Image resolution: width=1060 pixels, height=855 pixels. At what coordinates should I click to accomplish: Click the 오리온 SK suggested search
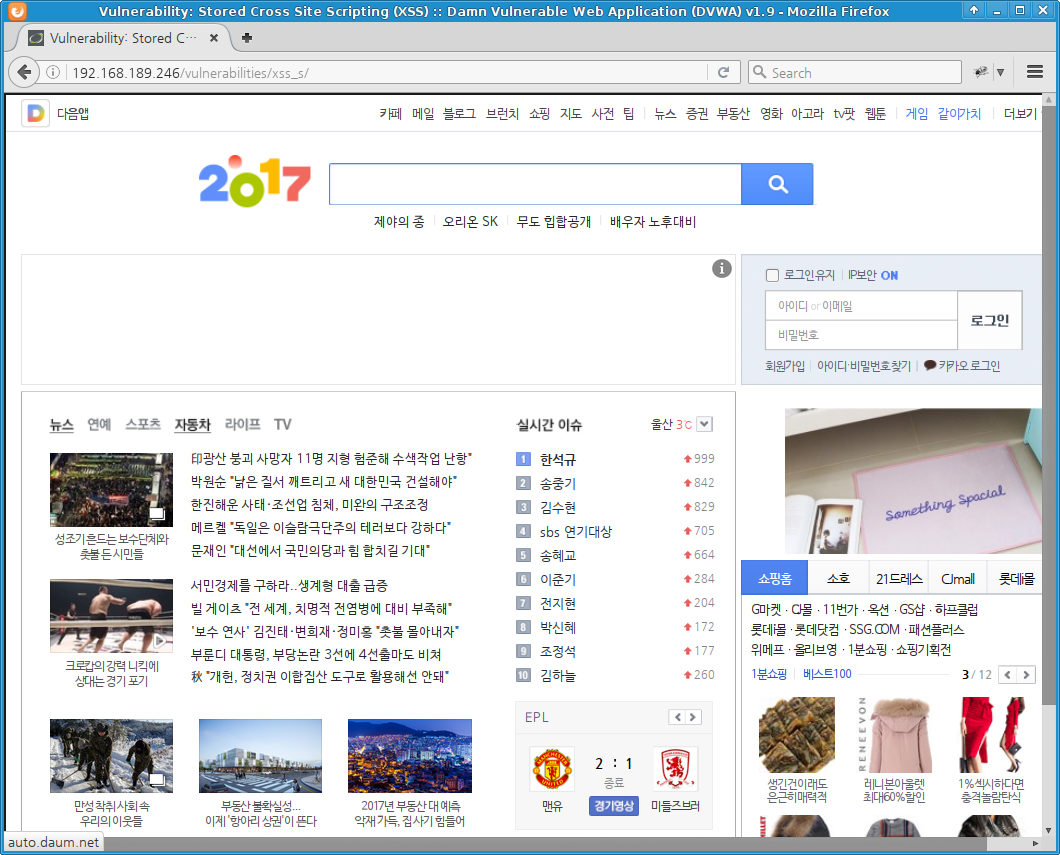(471, 221)
